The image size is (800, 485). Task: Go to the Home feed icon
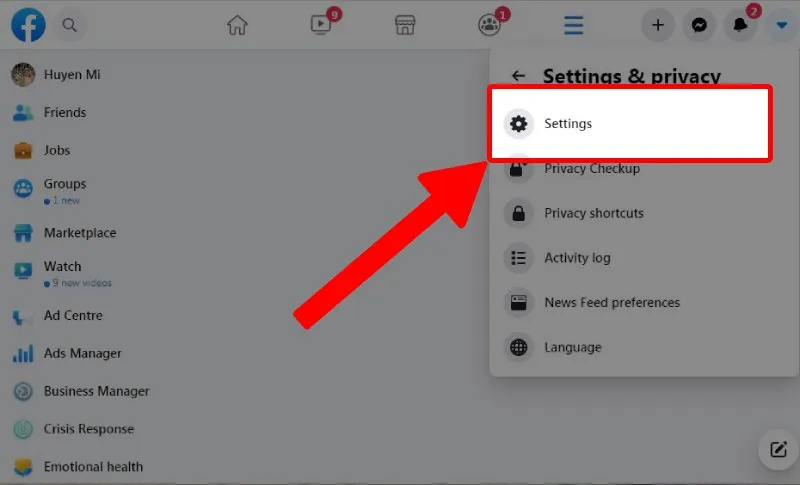pos(237,25)
